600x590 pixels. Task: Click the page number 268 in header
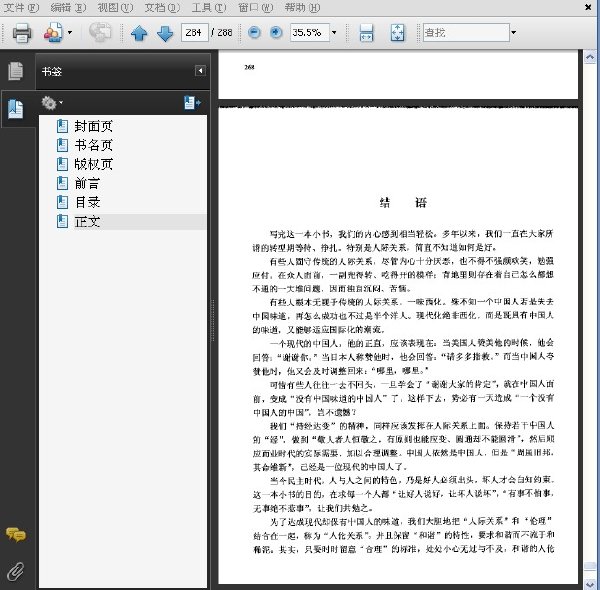249,67
